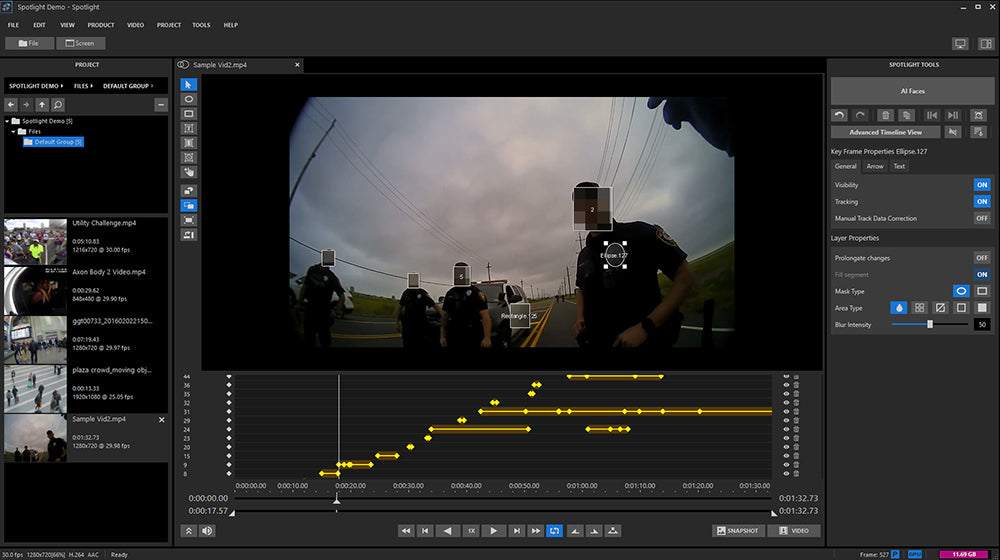This screenshot has width=1000, height=560.
Task: Choose the arrow selection tool
Action: coord(189,85)
